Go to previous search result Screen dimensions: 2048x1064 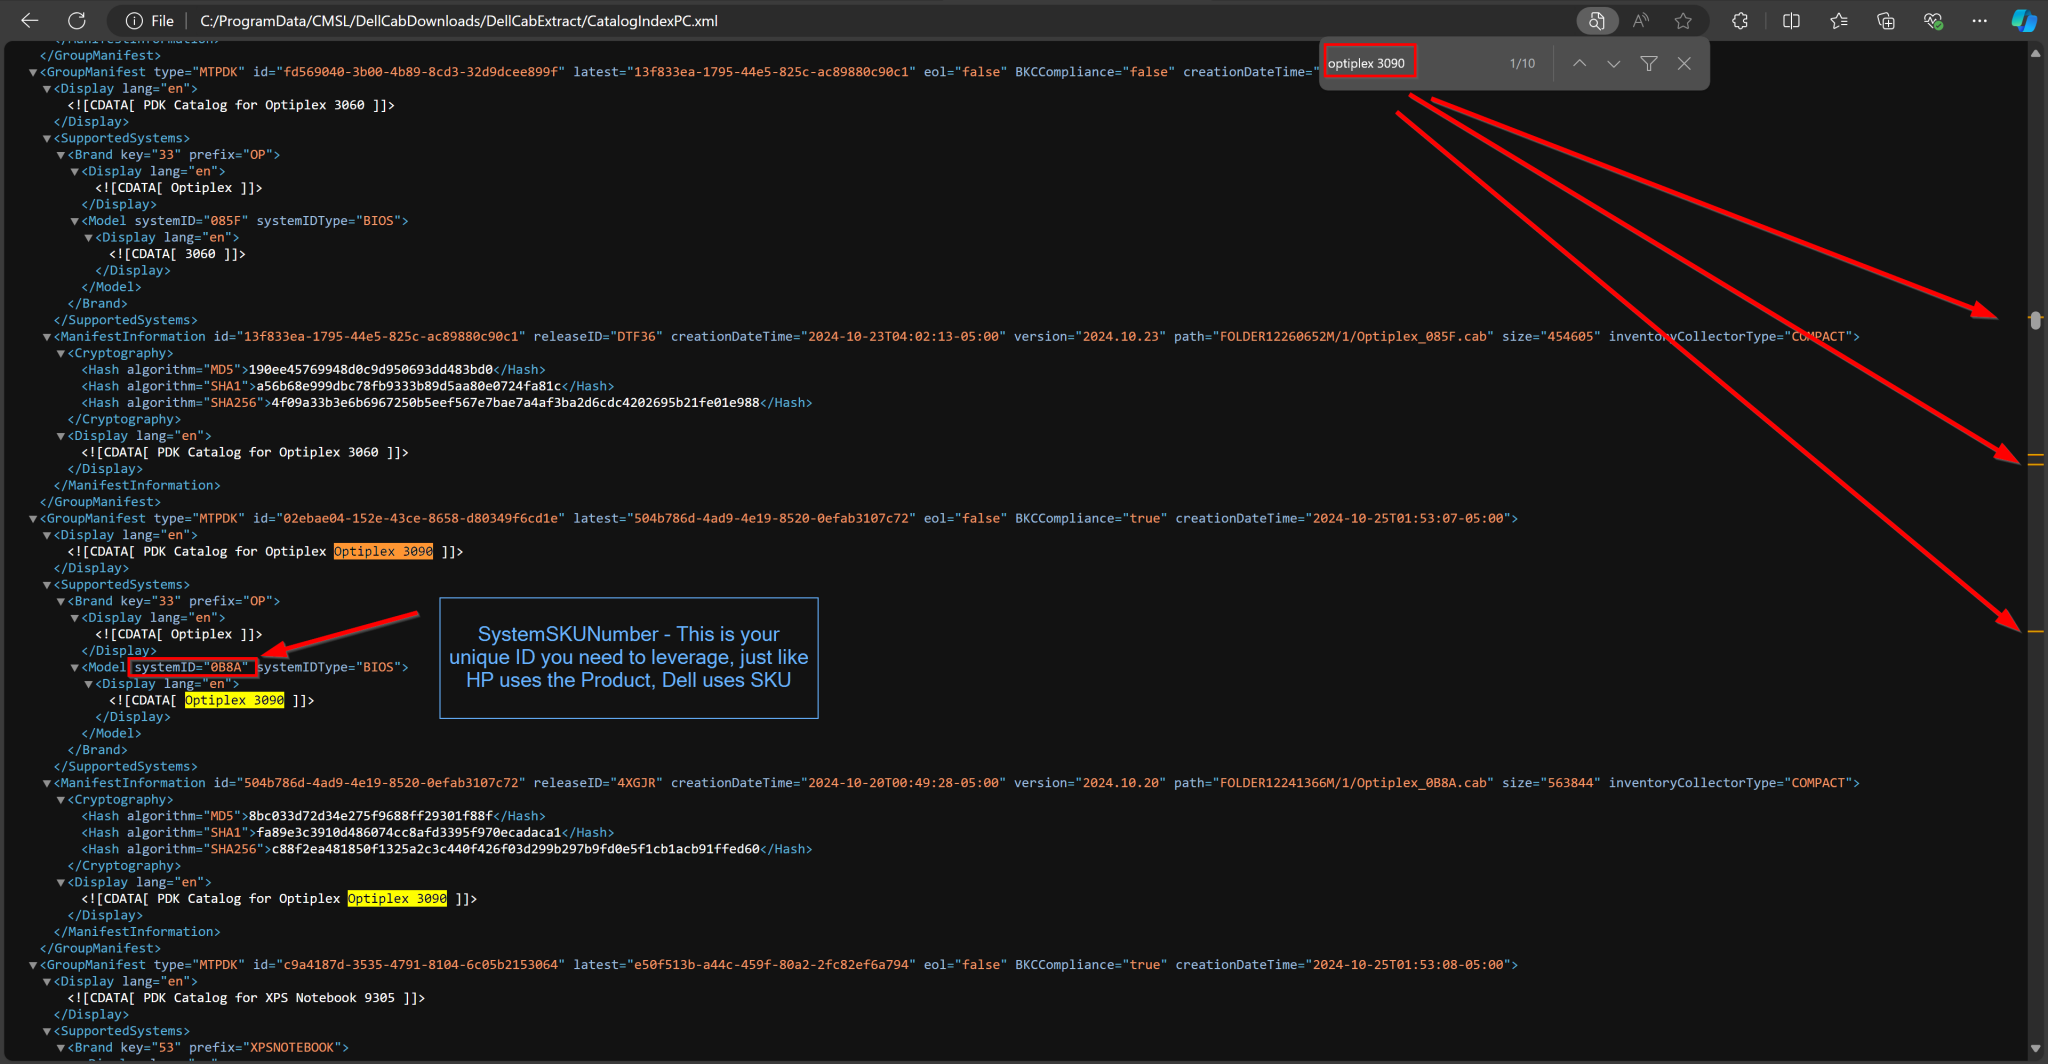(1579, 63)
